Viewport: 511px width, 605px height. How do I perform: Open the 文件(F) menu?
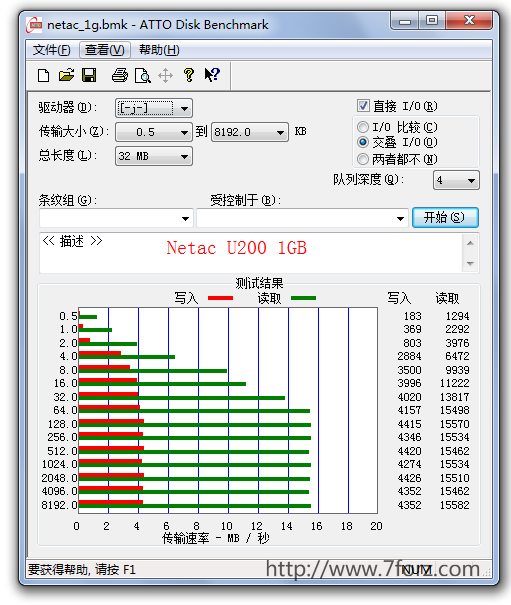point(52,50)
